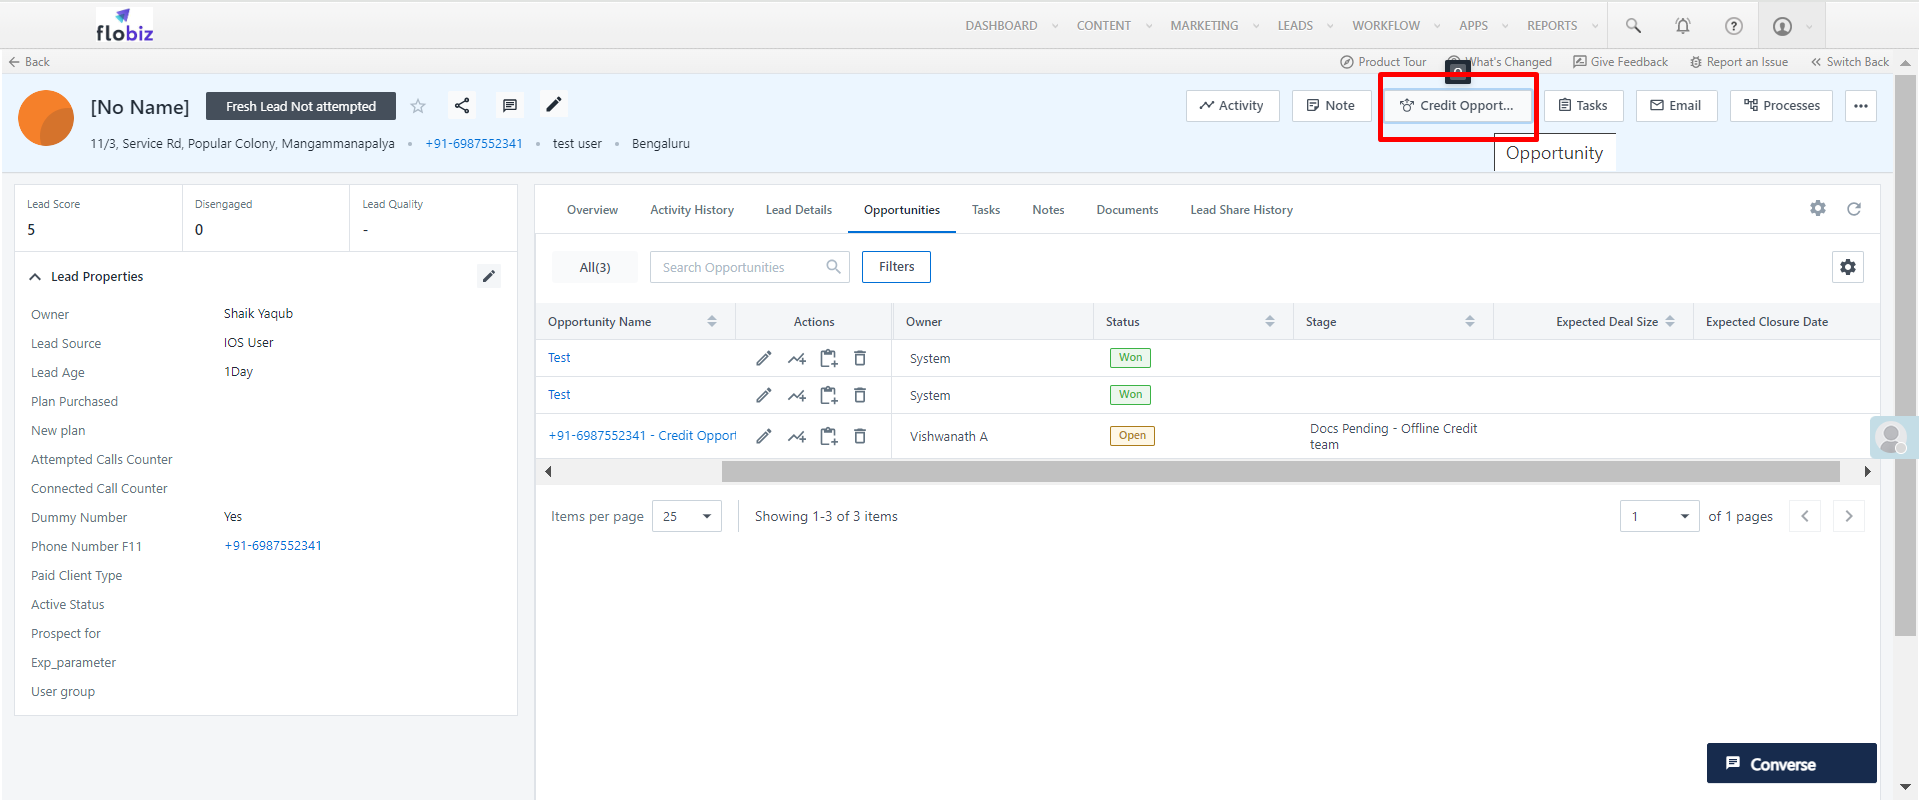Screen dimensions: 1919x801
Task: Add activity to first Test opportunity
Action: (797, 359)
